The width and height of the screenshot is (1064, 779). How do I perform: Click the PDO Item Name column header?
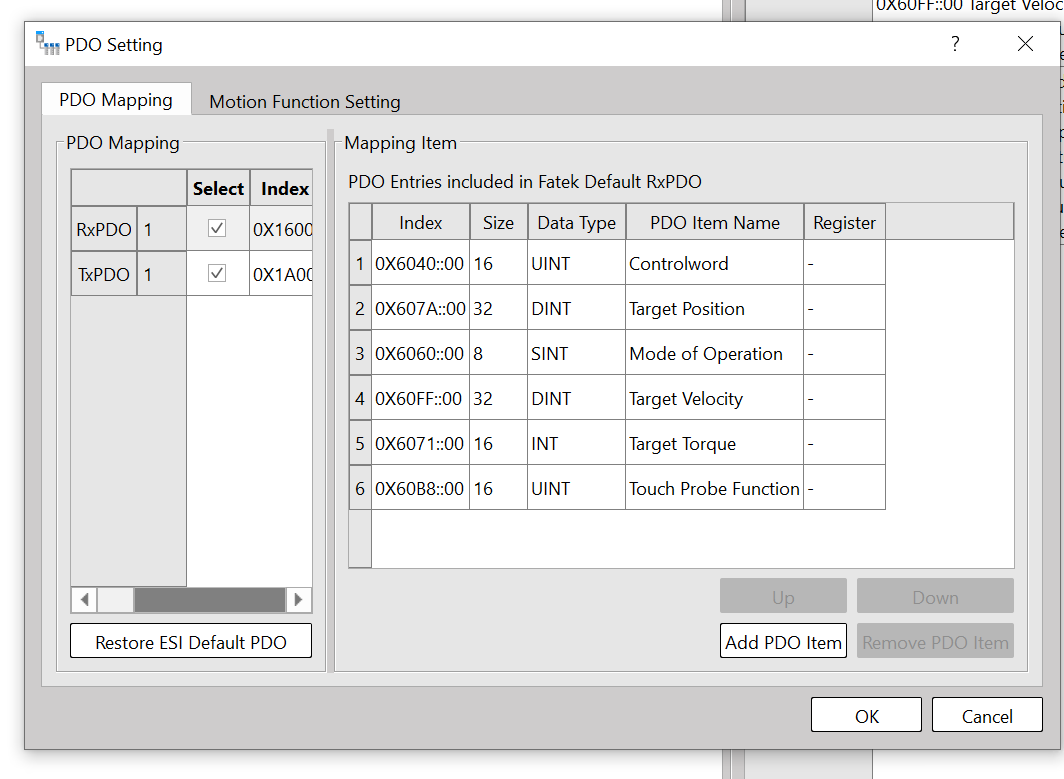point(714,223)
